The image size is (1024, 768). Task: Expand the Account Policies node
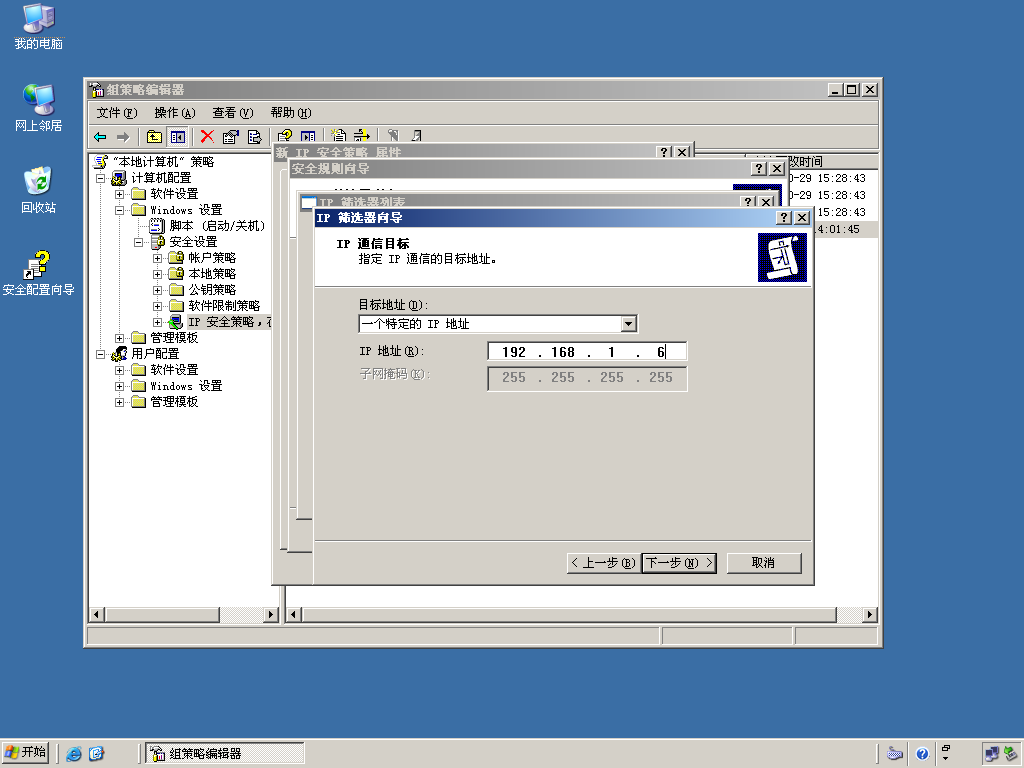click(157, 258)
